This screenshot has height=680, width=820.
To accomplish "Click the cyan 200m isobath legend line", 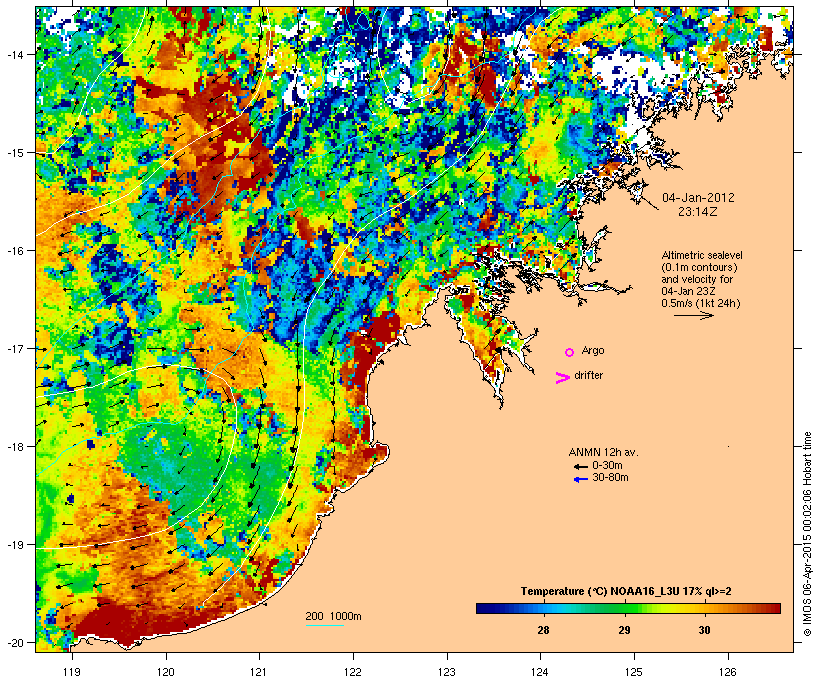I will click(x=324, y=625).
